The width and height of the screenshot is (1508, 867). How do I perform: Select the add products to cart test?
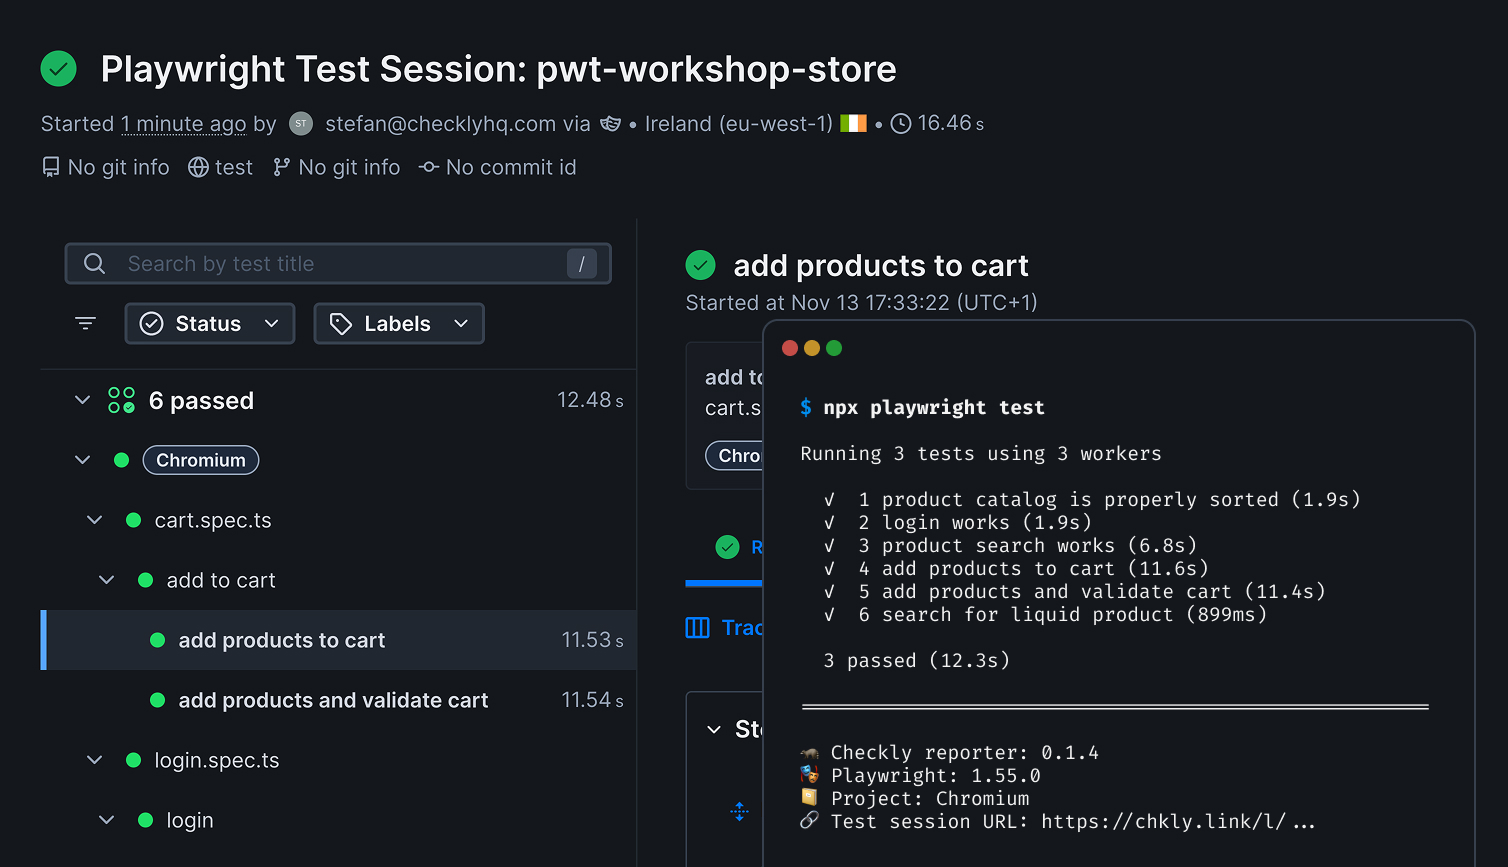[282, 640]
